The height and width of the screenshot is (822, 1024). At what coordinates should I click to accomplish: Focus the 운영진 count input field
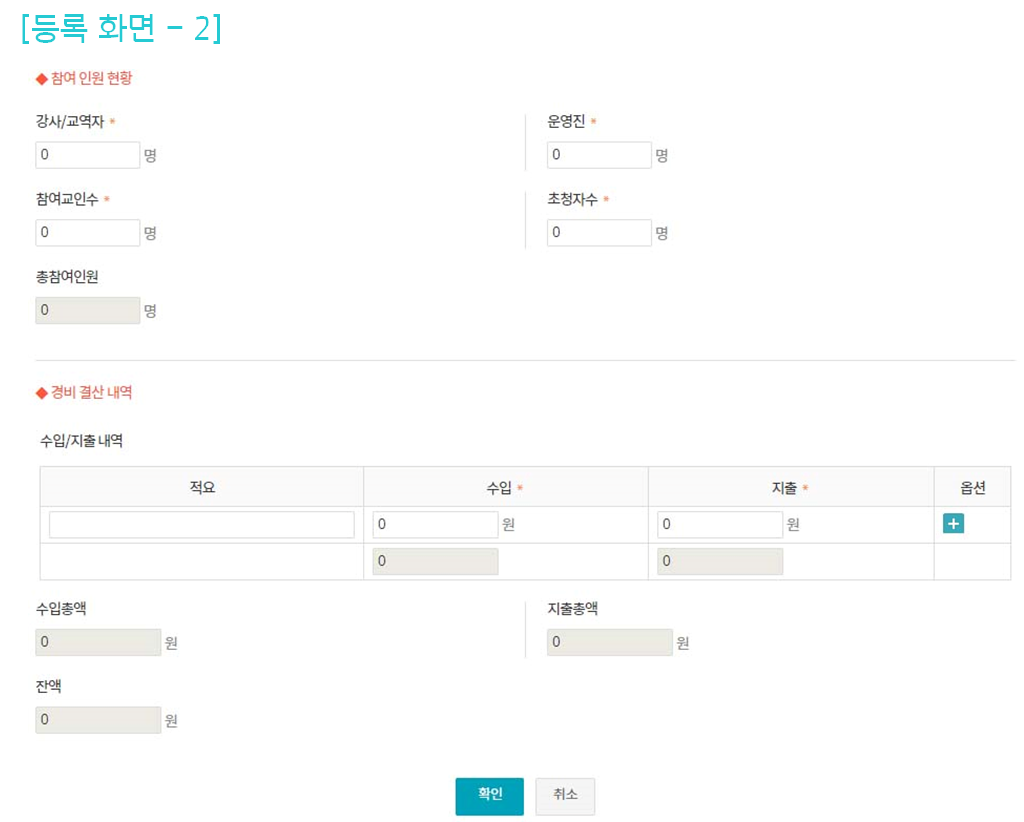599,155
